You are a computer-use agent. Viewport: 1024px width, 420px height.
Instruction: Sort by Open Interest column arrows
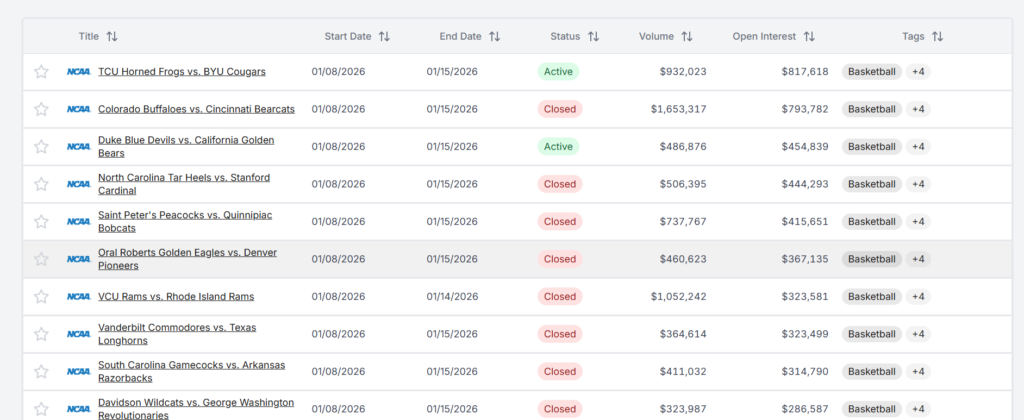click(809, 37)
